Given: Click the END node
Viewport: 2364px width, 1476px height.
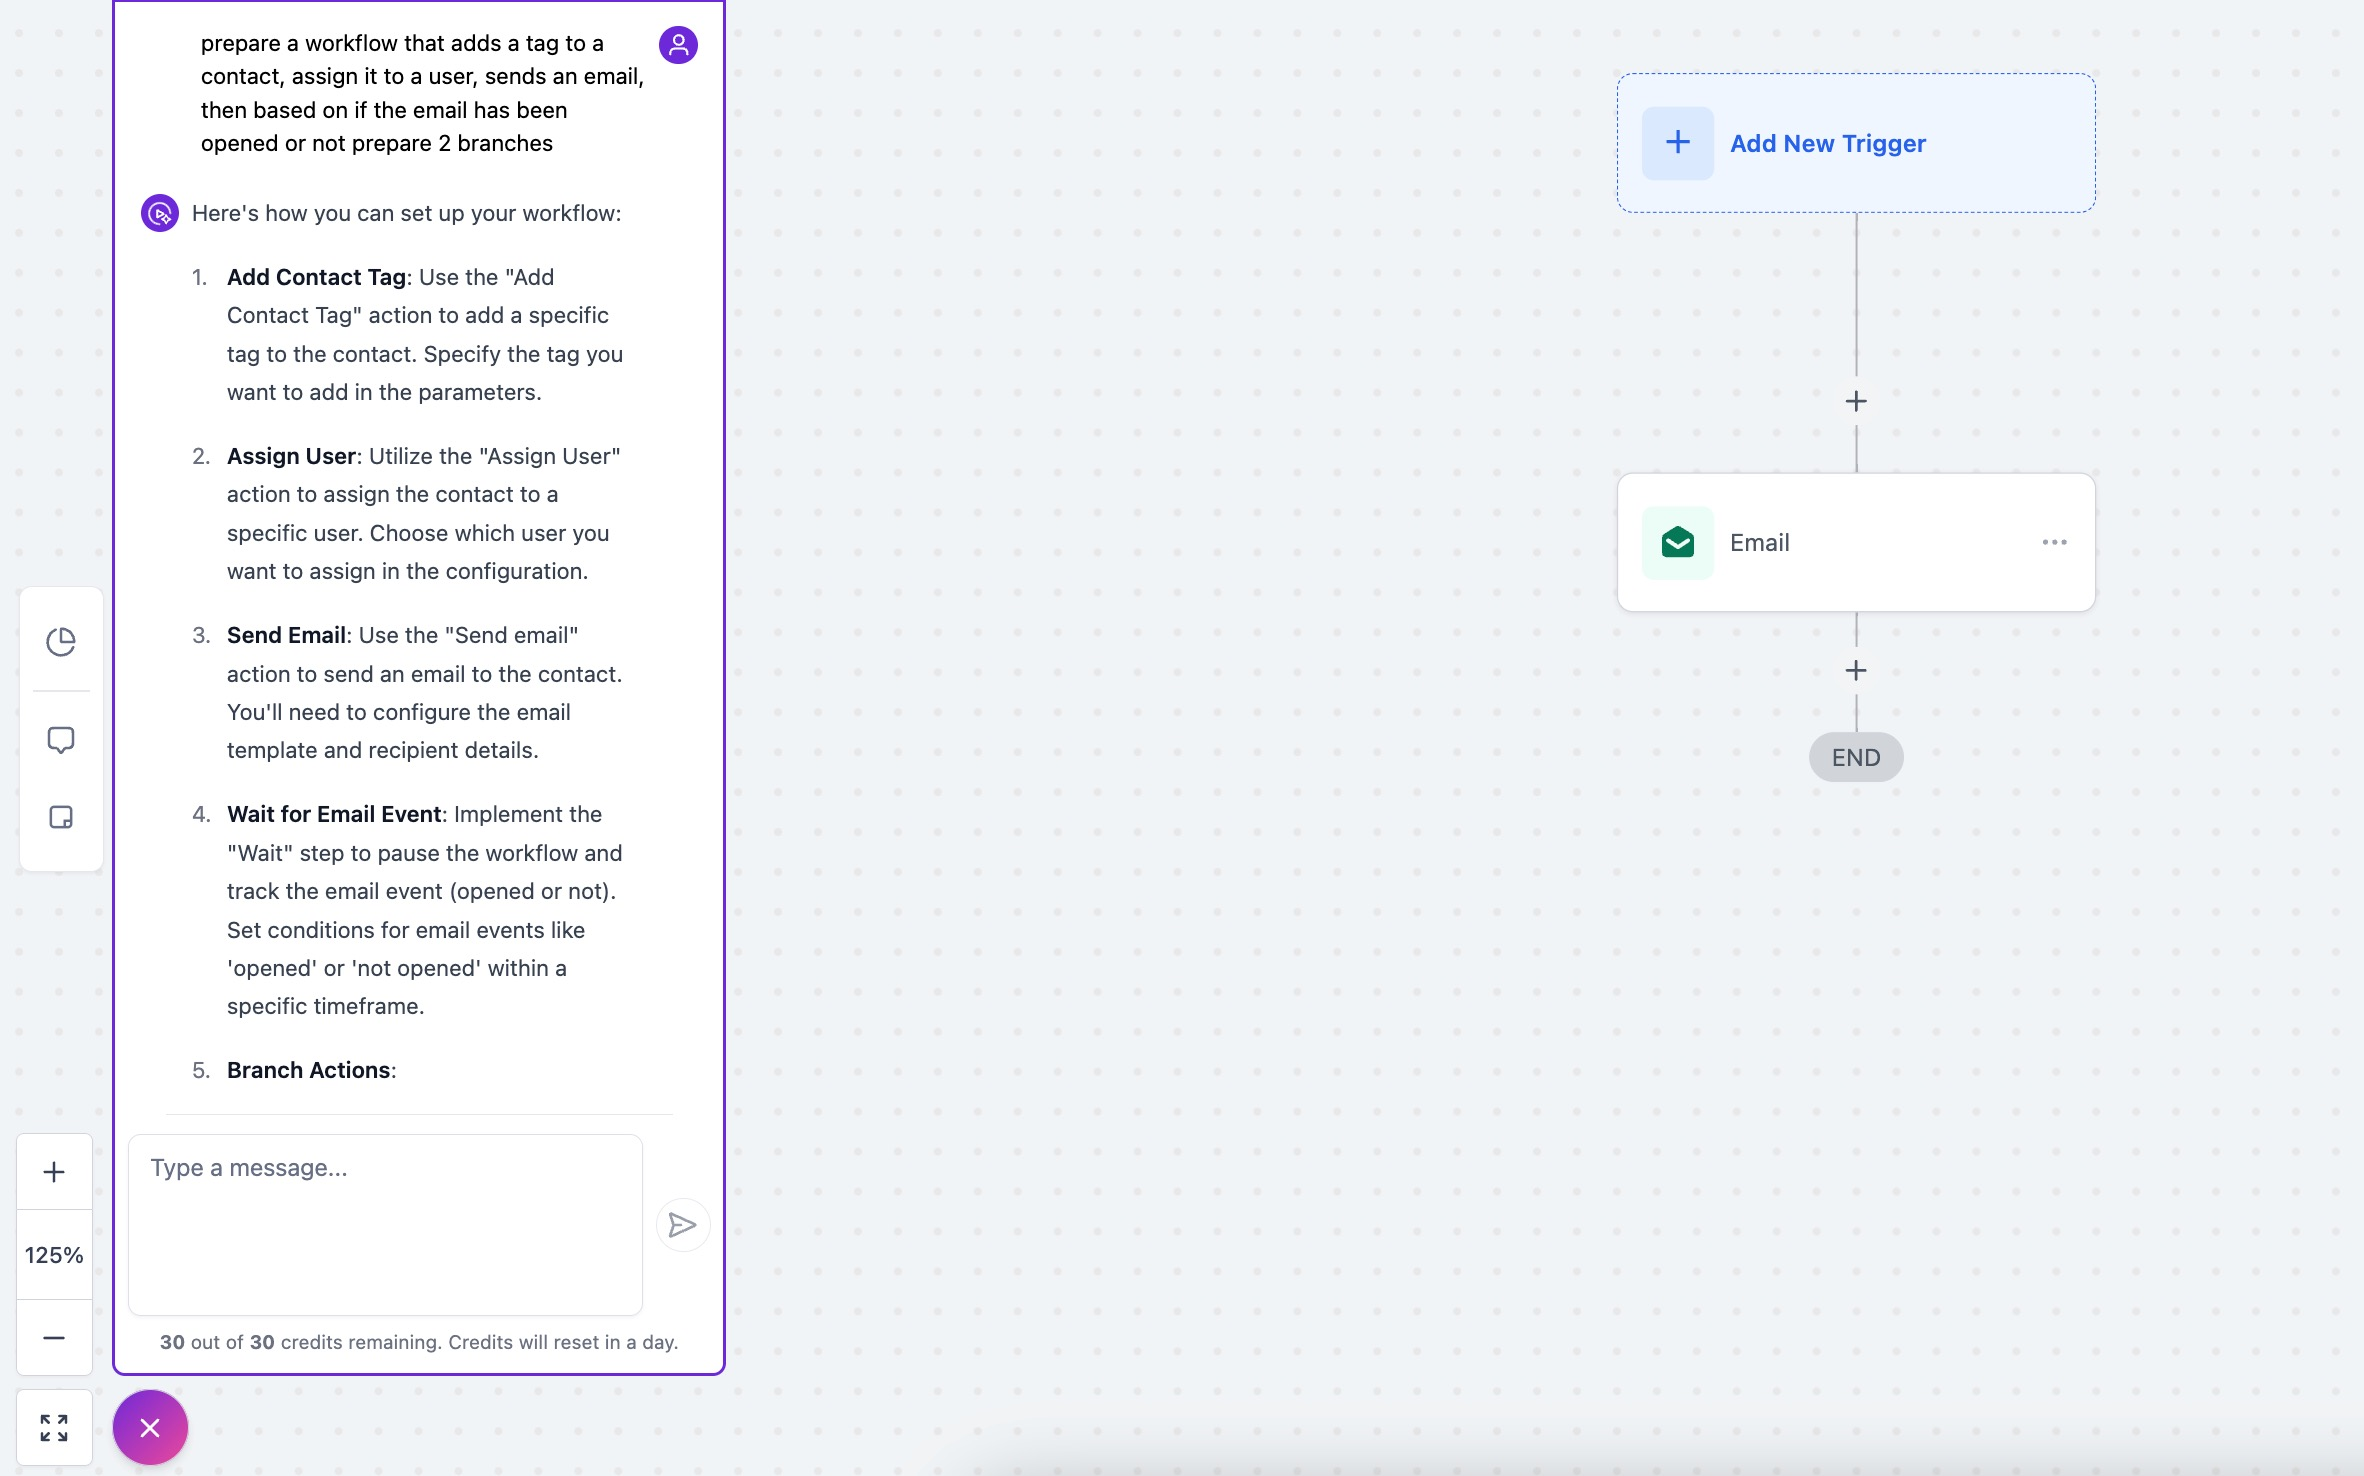Looking at the screenshot, I should (x=1856, y=757).
